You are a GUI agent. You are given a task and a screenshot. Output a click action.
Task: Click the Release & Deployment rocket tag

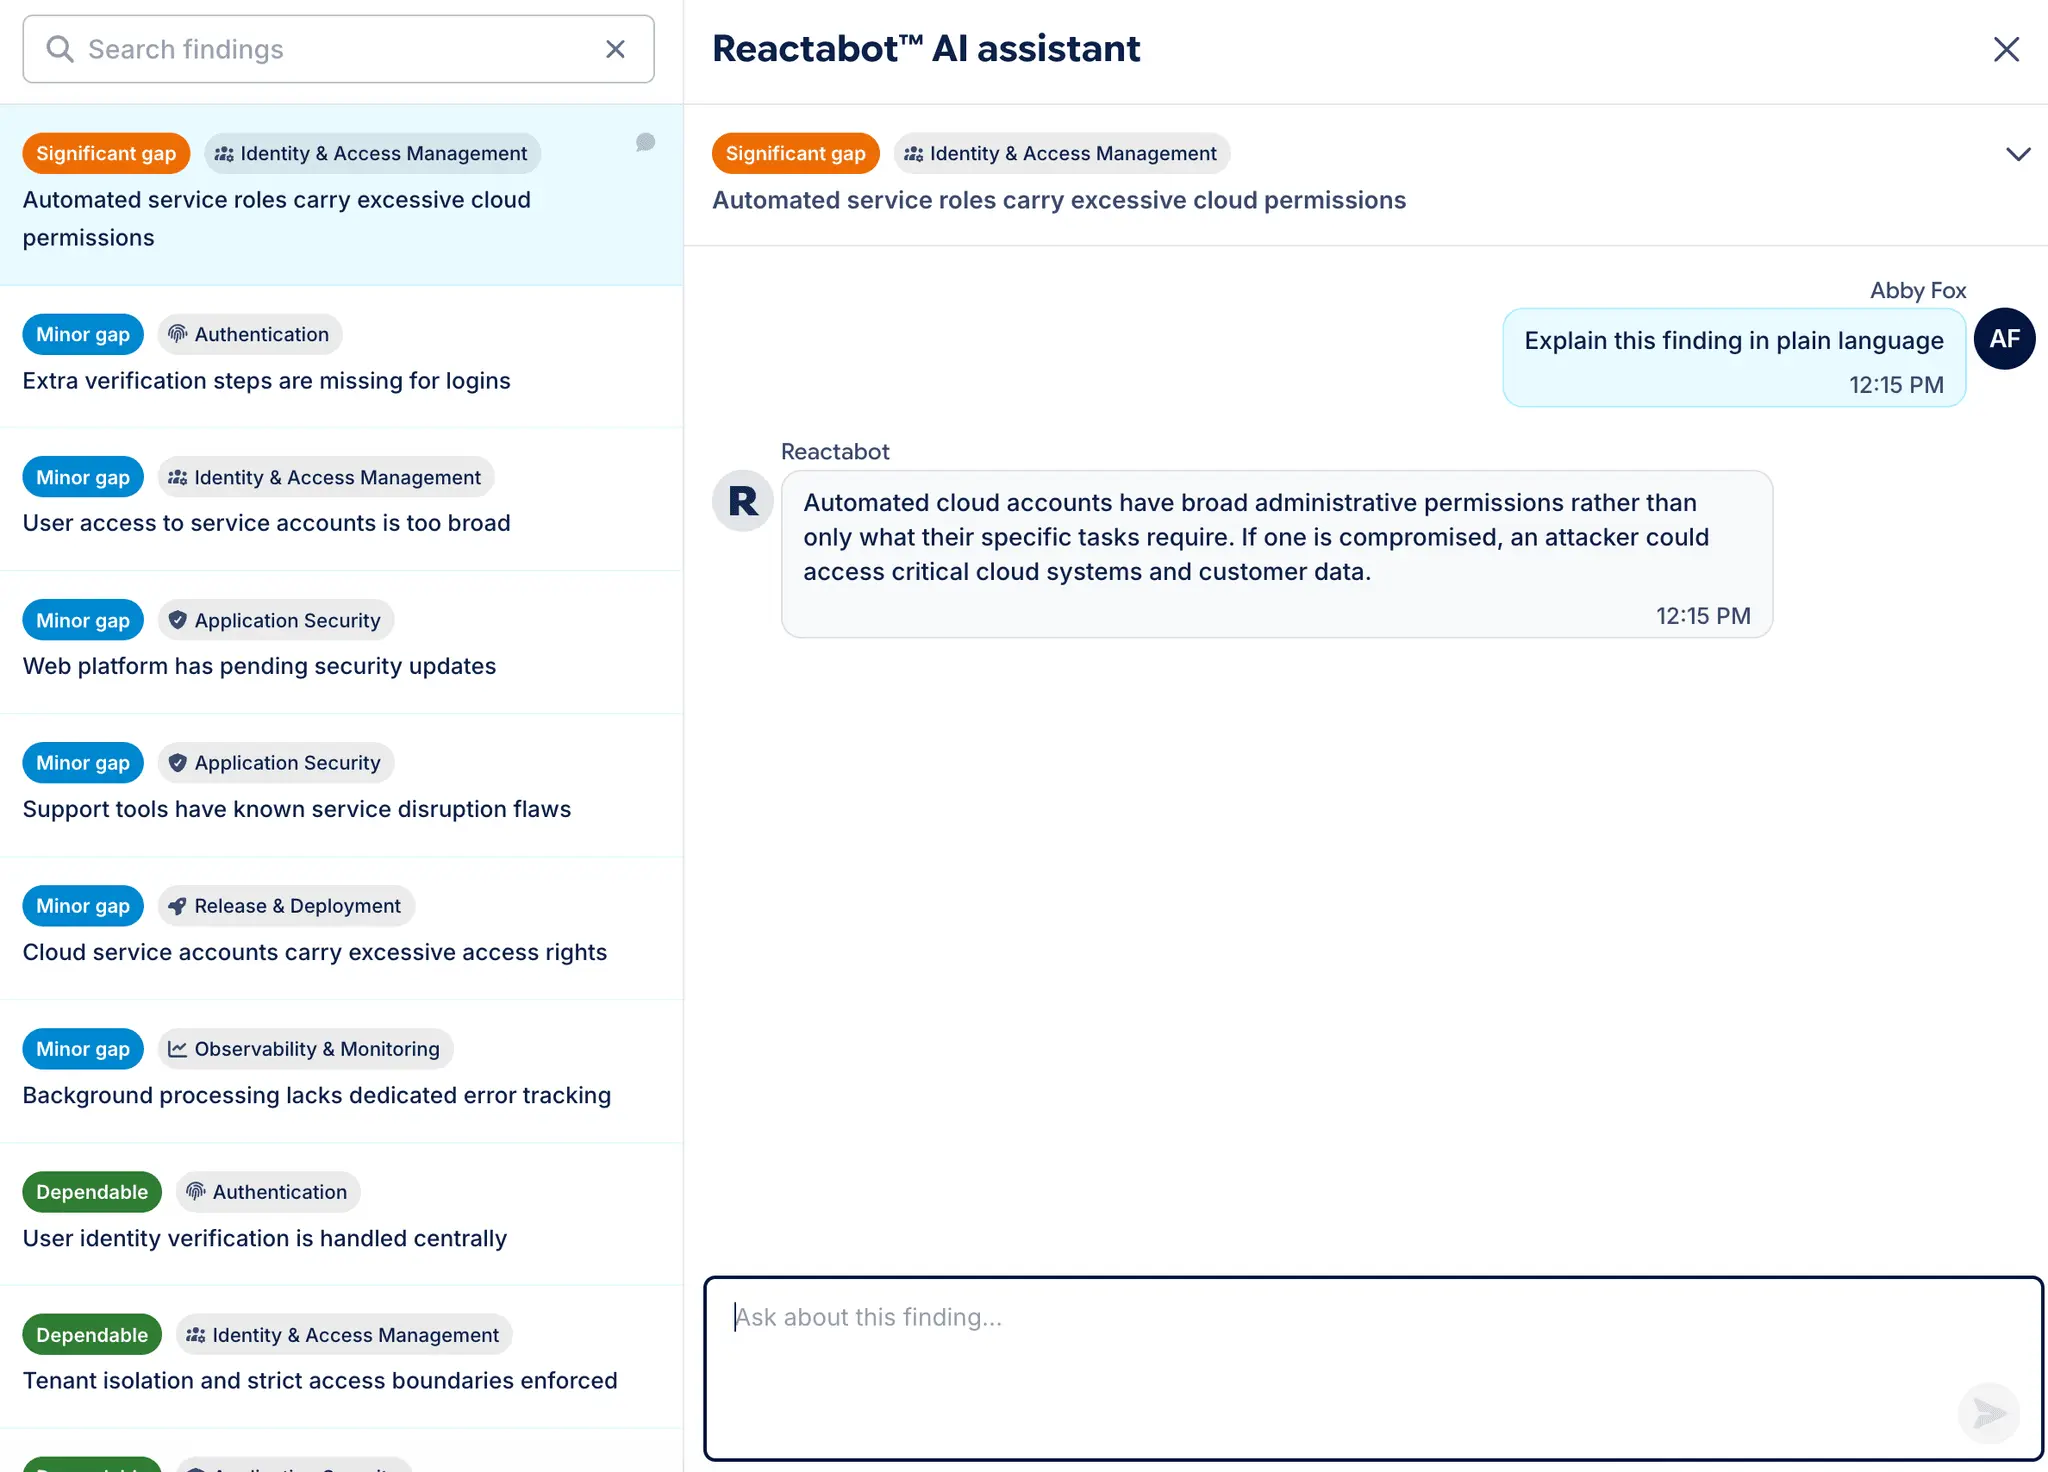coord(286,906)
